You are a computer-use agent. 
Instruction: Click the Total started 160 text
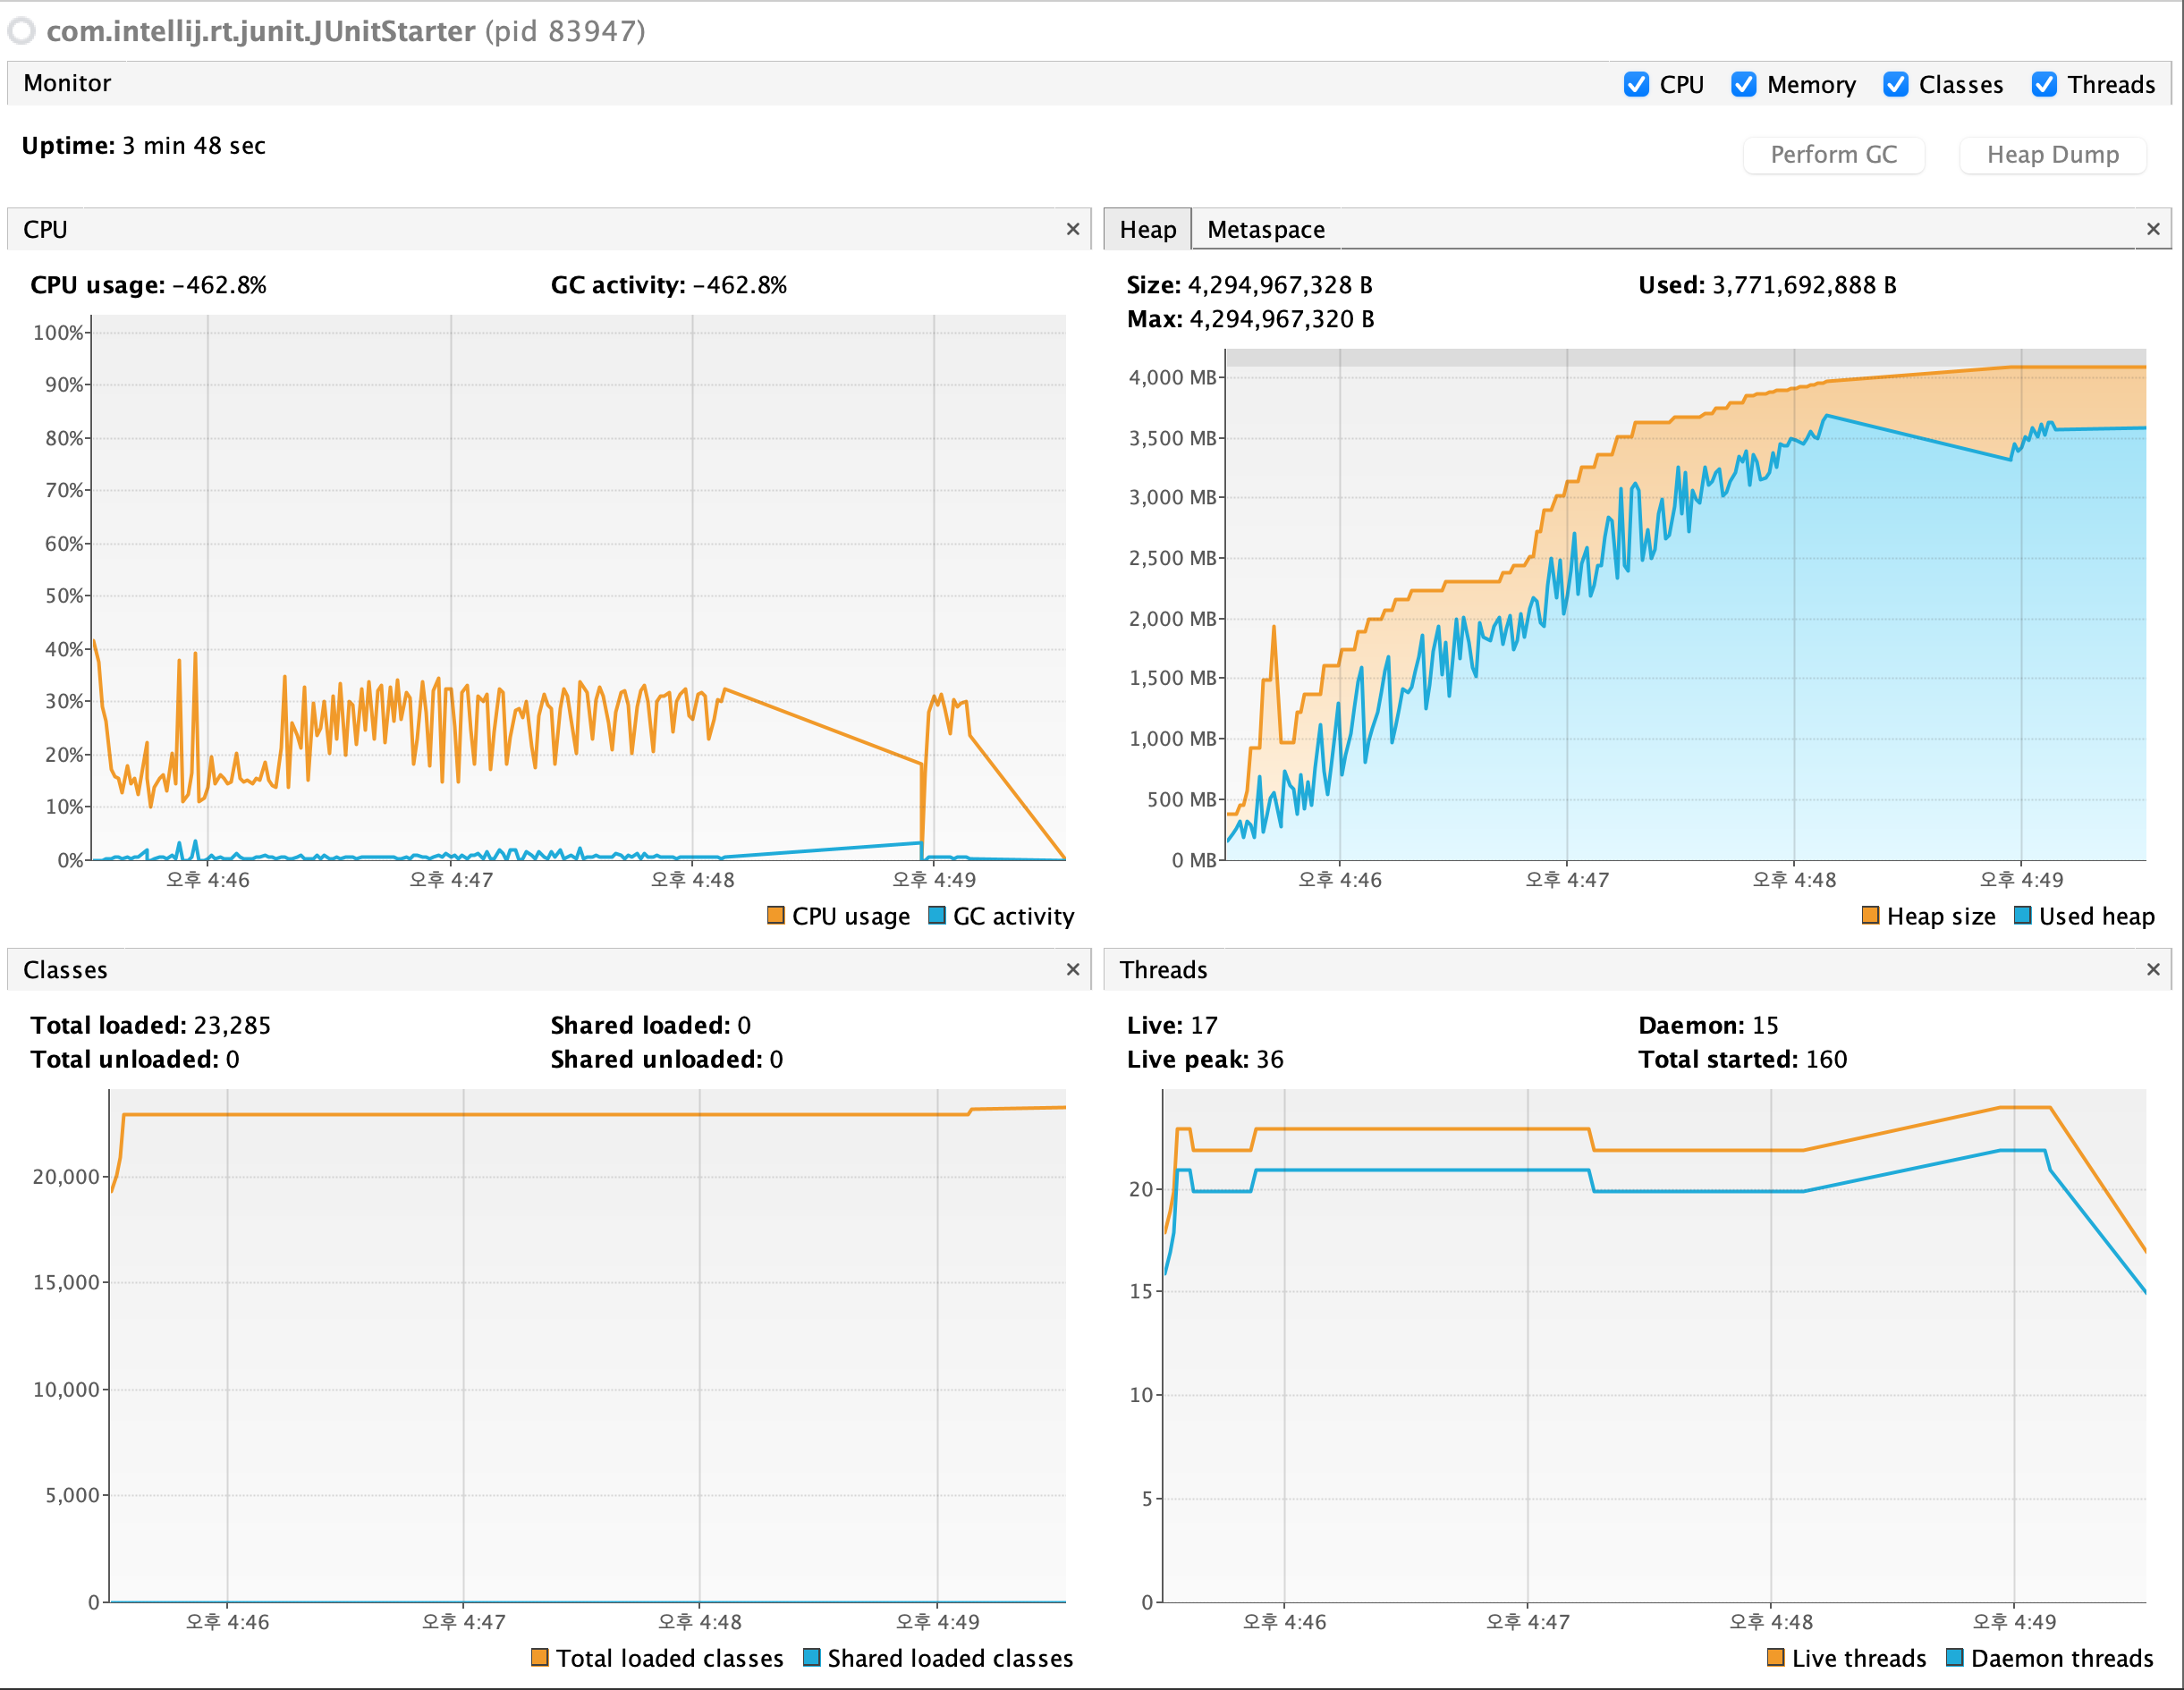click(1742, 1059)
